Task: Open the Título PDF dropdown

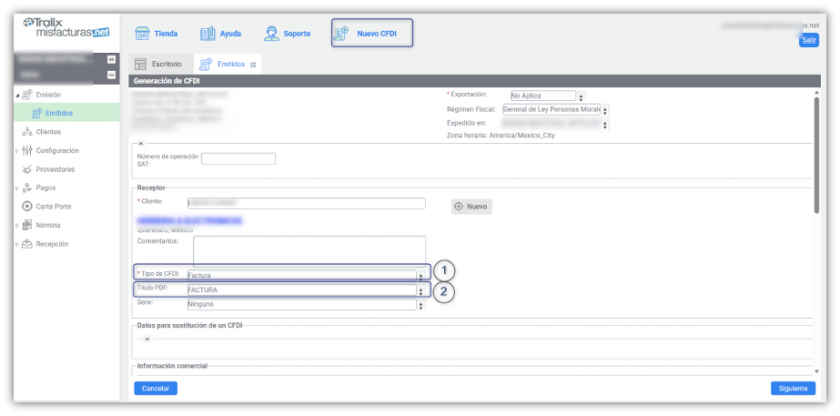Action: point(301,290)
